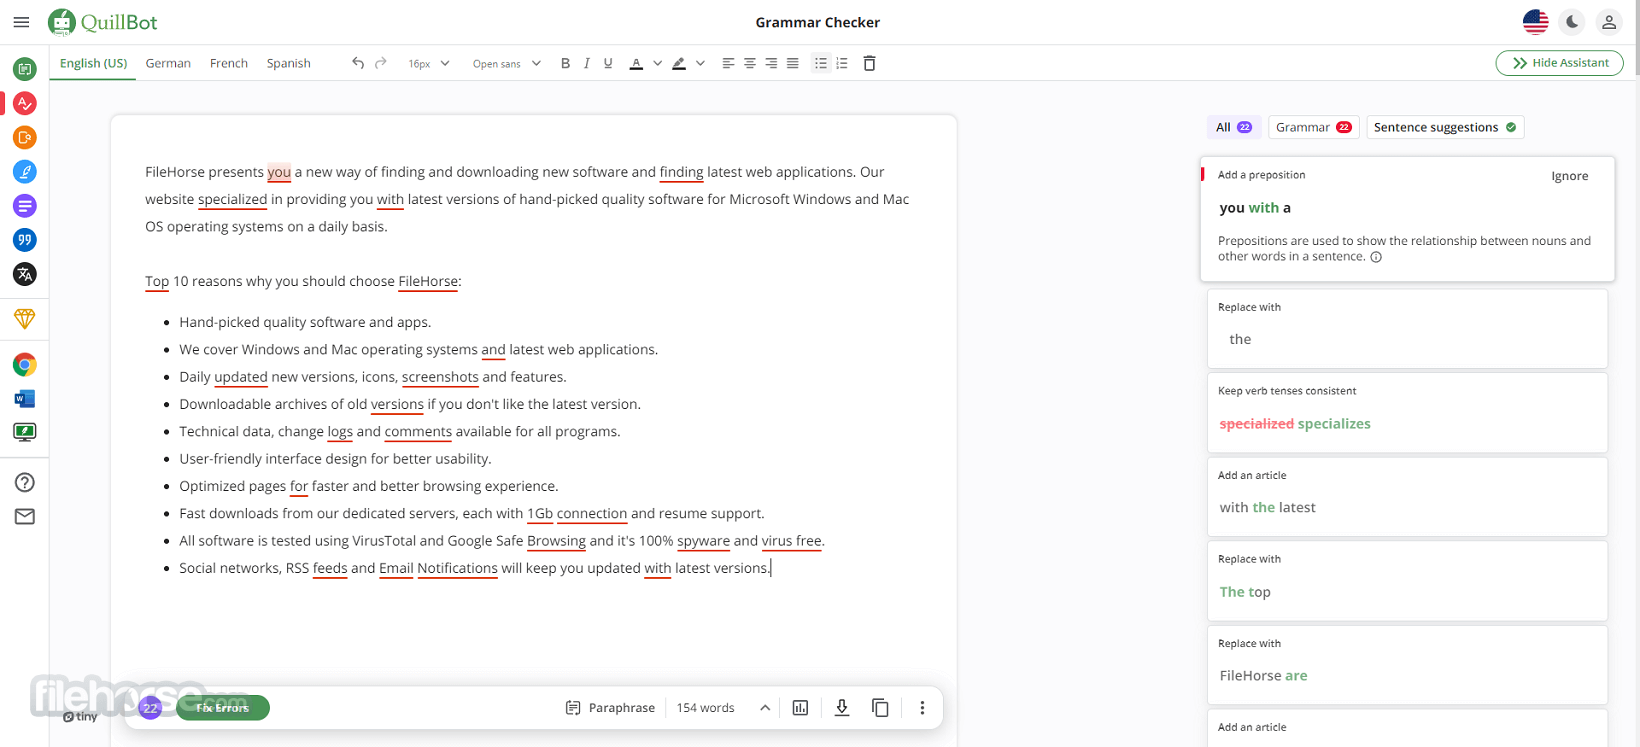The height and width of the screenshot is (747, 1640).
Task: Align text right
Action: 771,63
